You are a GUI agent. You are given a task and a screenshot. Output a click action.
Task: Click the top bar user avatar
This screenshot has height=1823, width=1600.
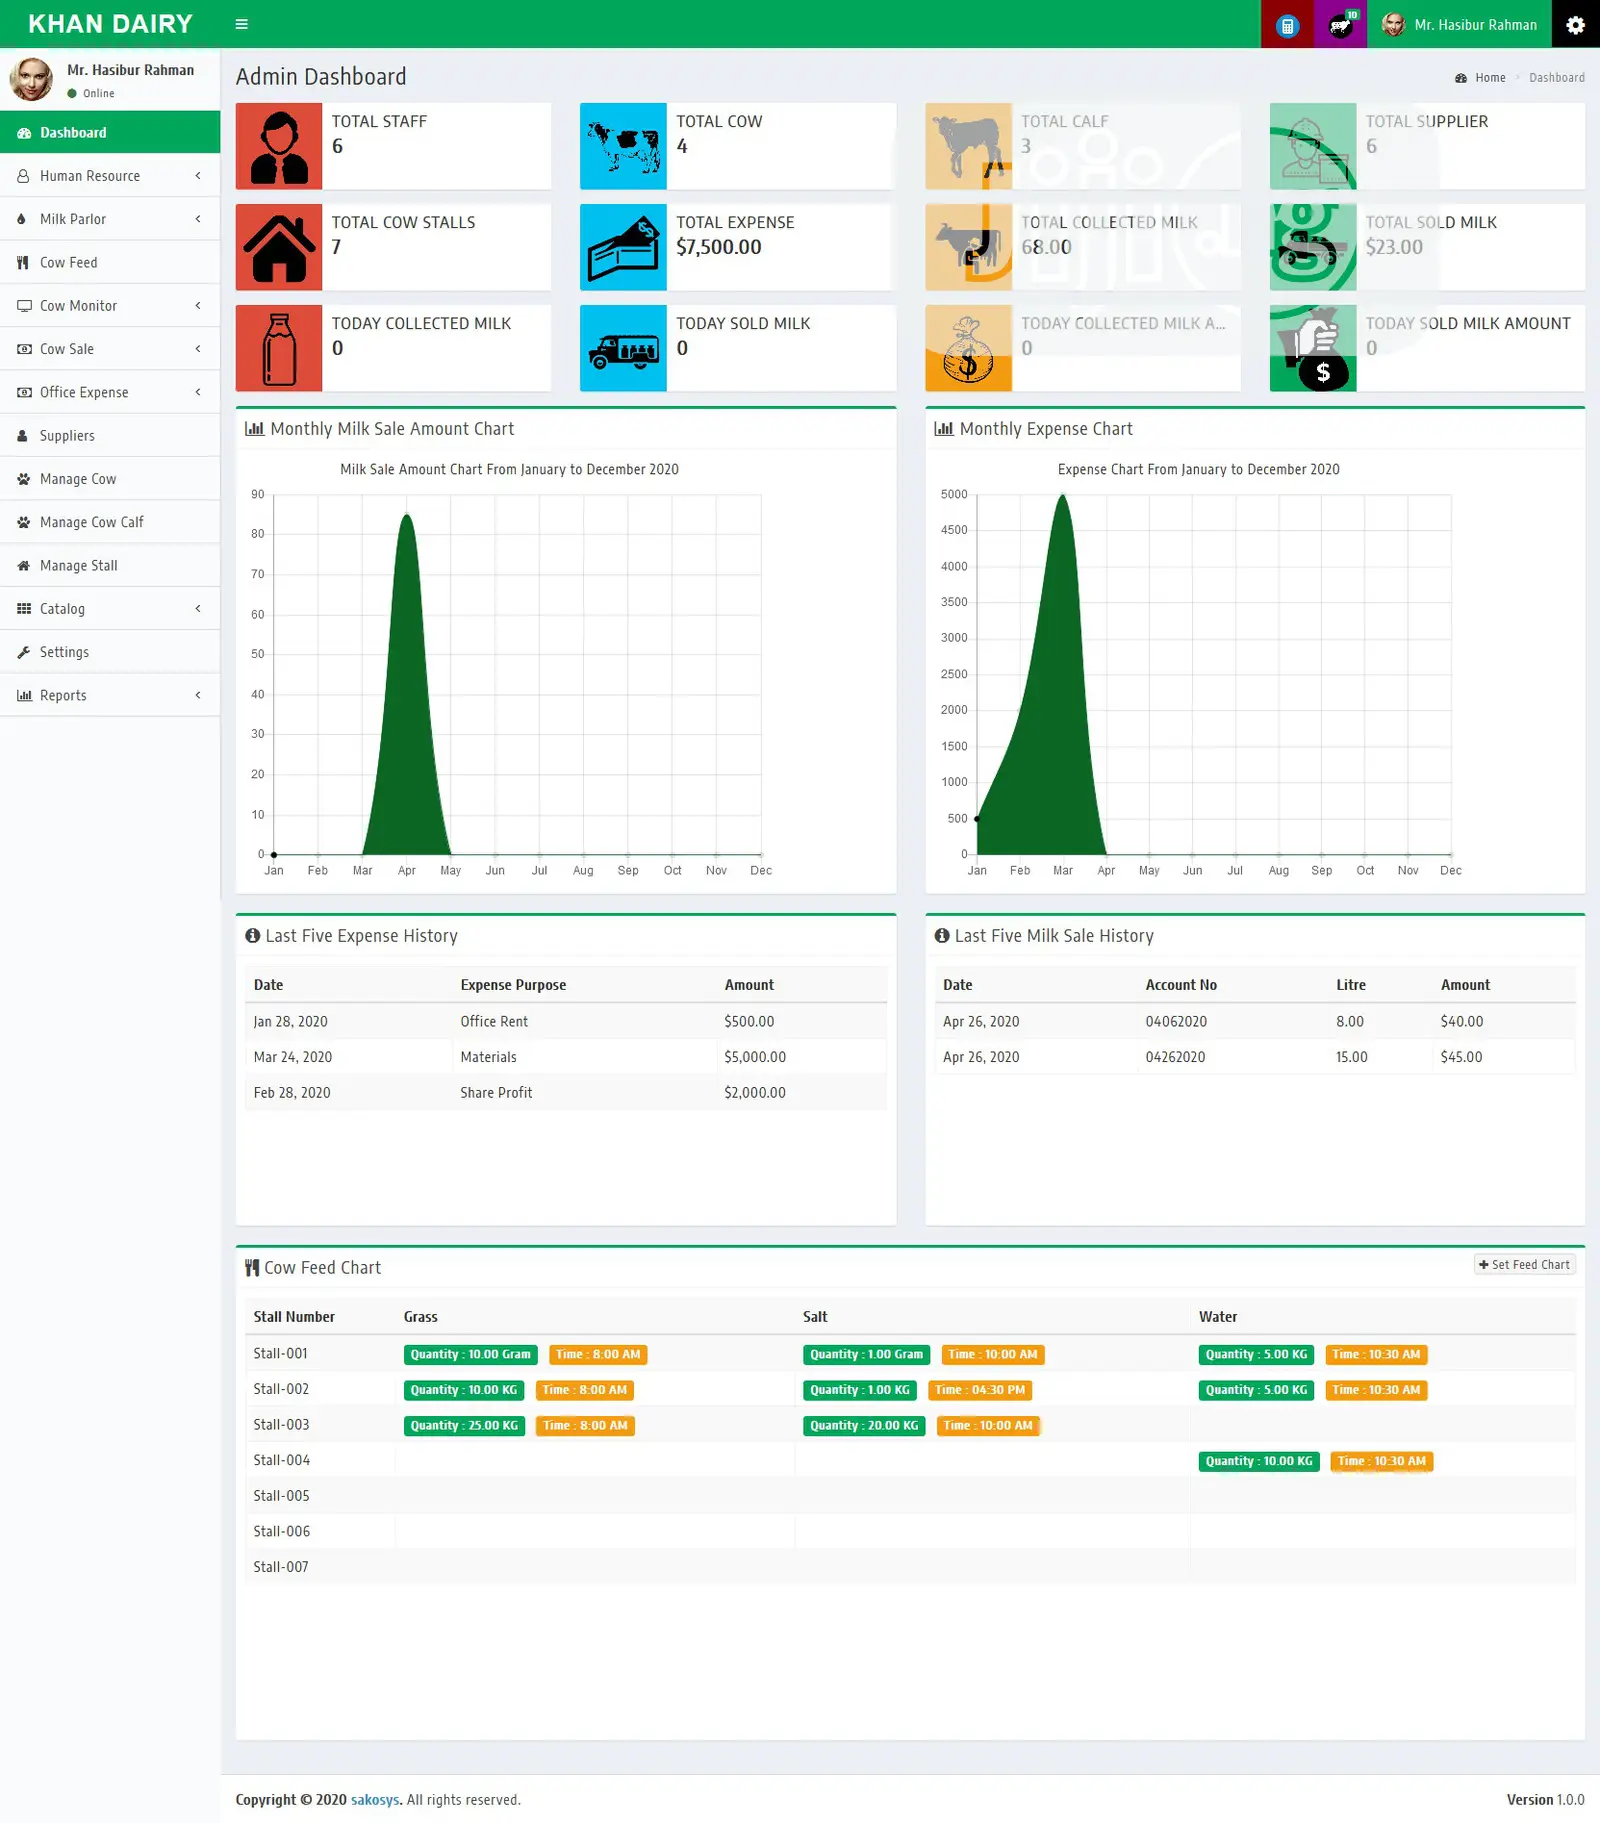point(1393,25)
